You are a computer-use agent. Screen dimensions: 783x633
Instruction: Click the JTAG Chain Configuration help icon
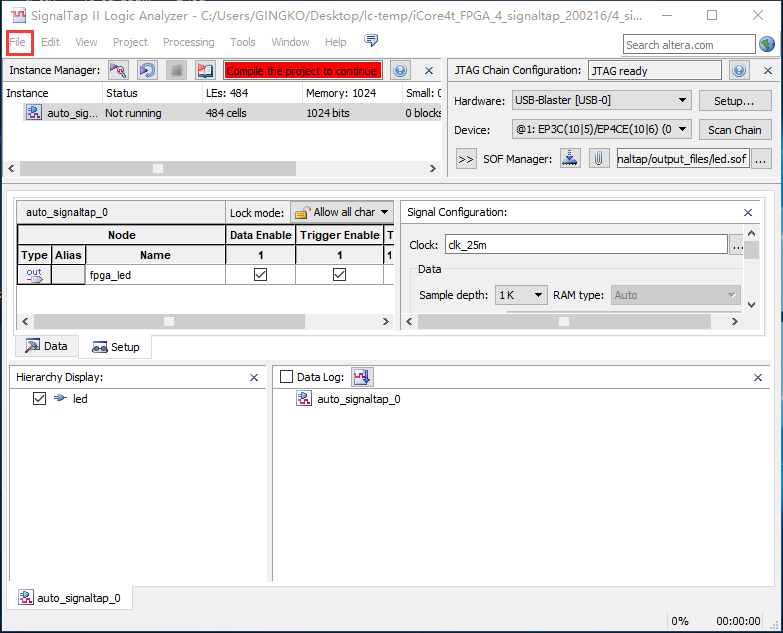(739, 71)
